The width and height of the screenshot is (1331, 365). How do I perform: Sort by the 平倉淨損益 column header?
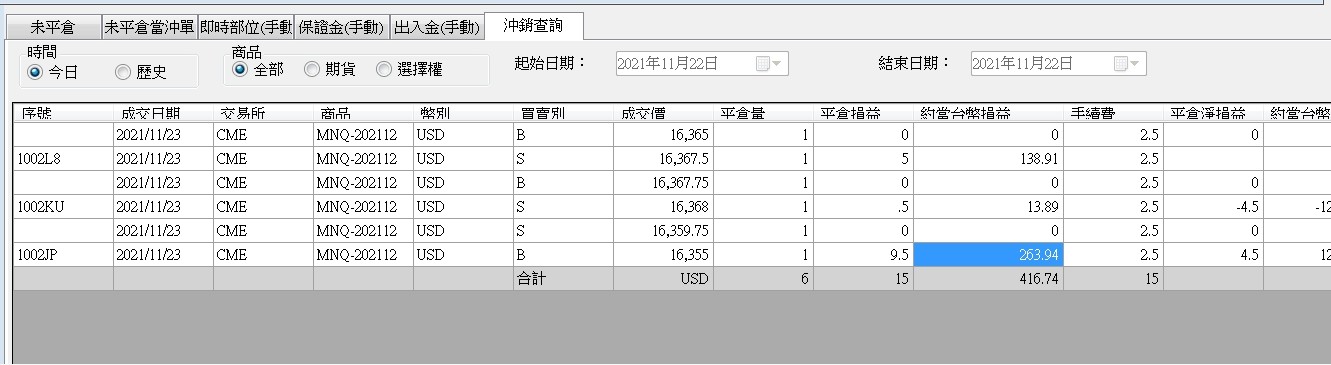(1213, 113)
